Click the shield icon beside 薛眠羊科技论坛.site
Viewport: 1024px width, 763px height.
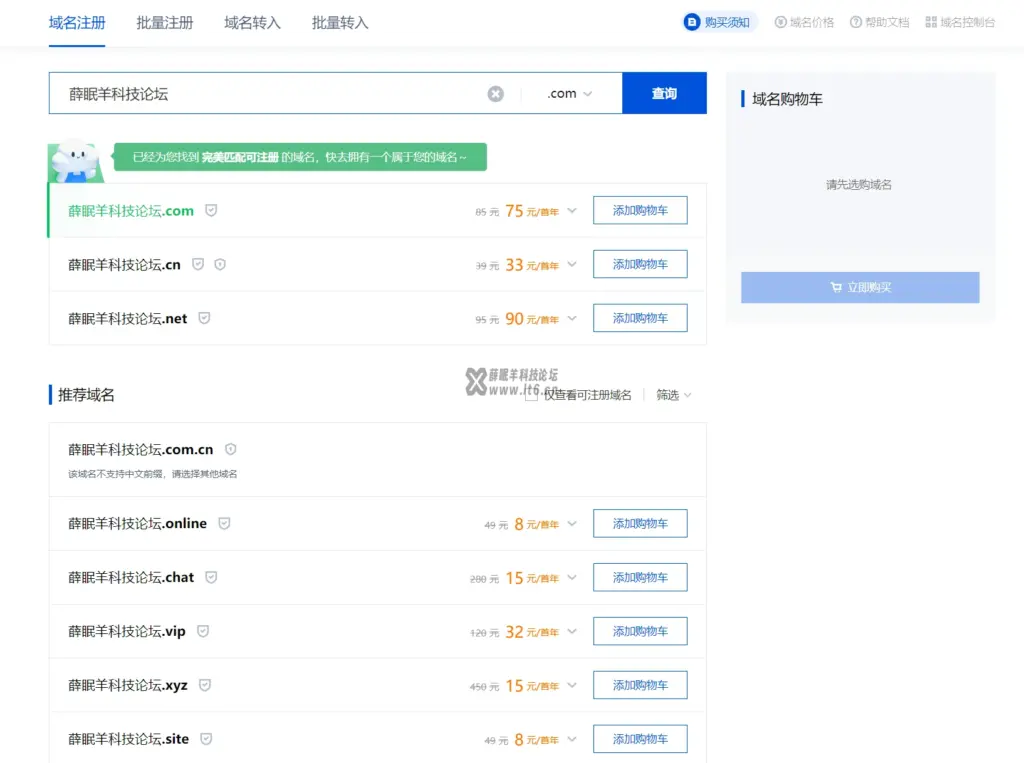tap(206, 739)
